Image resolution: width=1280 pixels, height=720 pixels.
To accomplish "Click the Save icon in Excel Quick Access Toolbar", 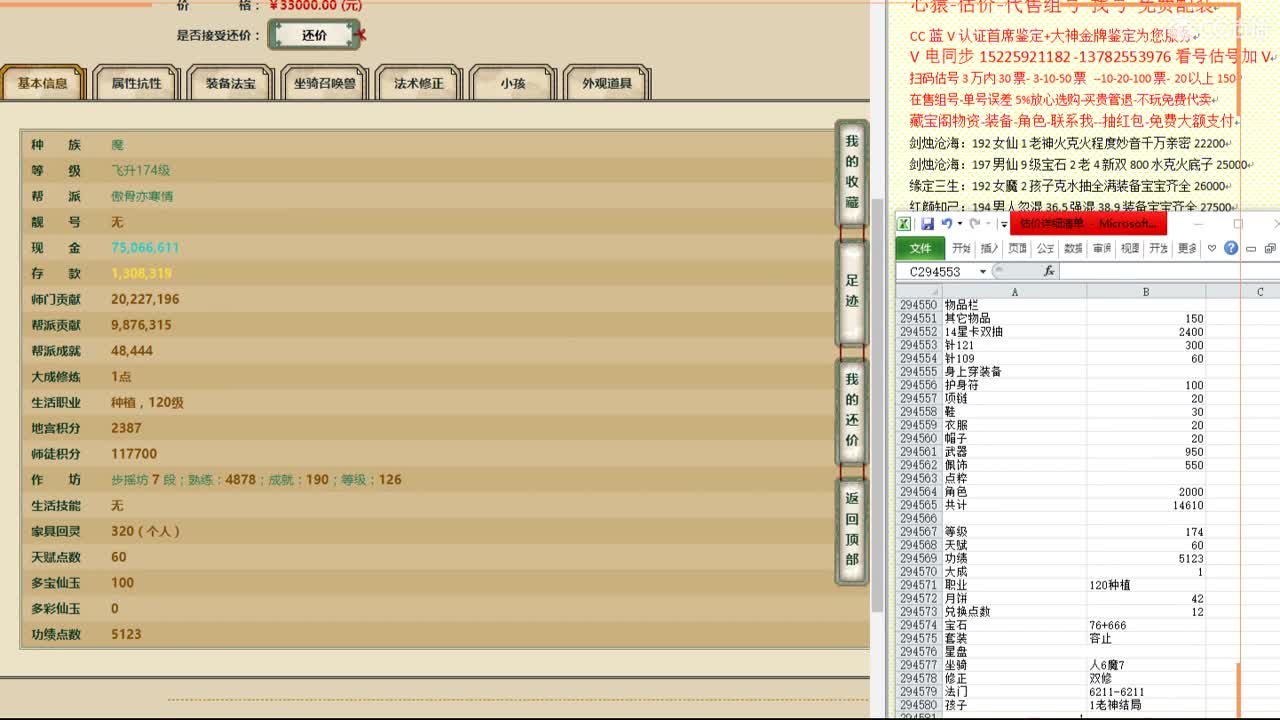I will tap(928, 222).
